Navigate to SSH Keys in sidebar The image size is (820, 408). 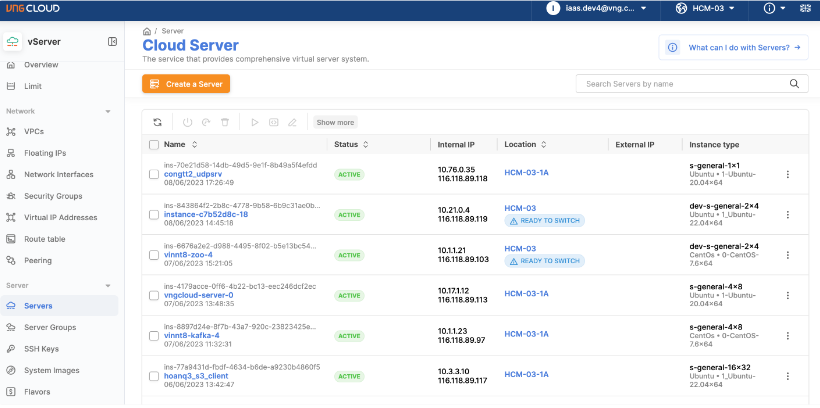point(42,348)
